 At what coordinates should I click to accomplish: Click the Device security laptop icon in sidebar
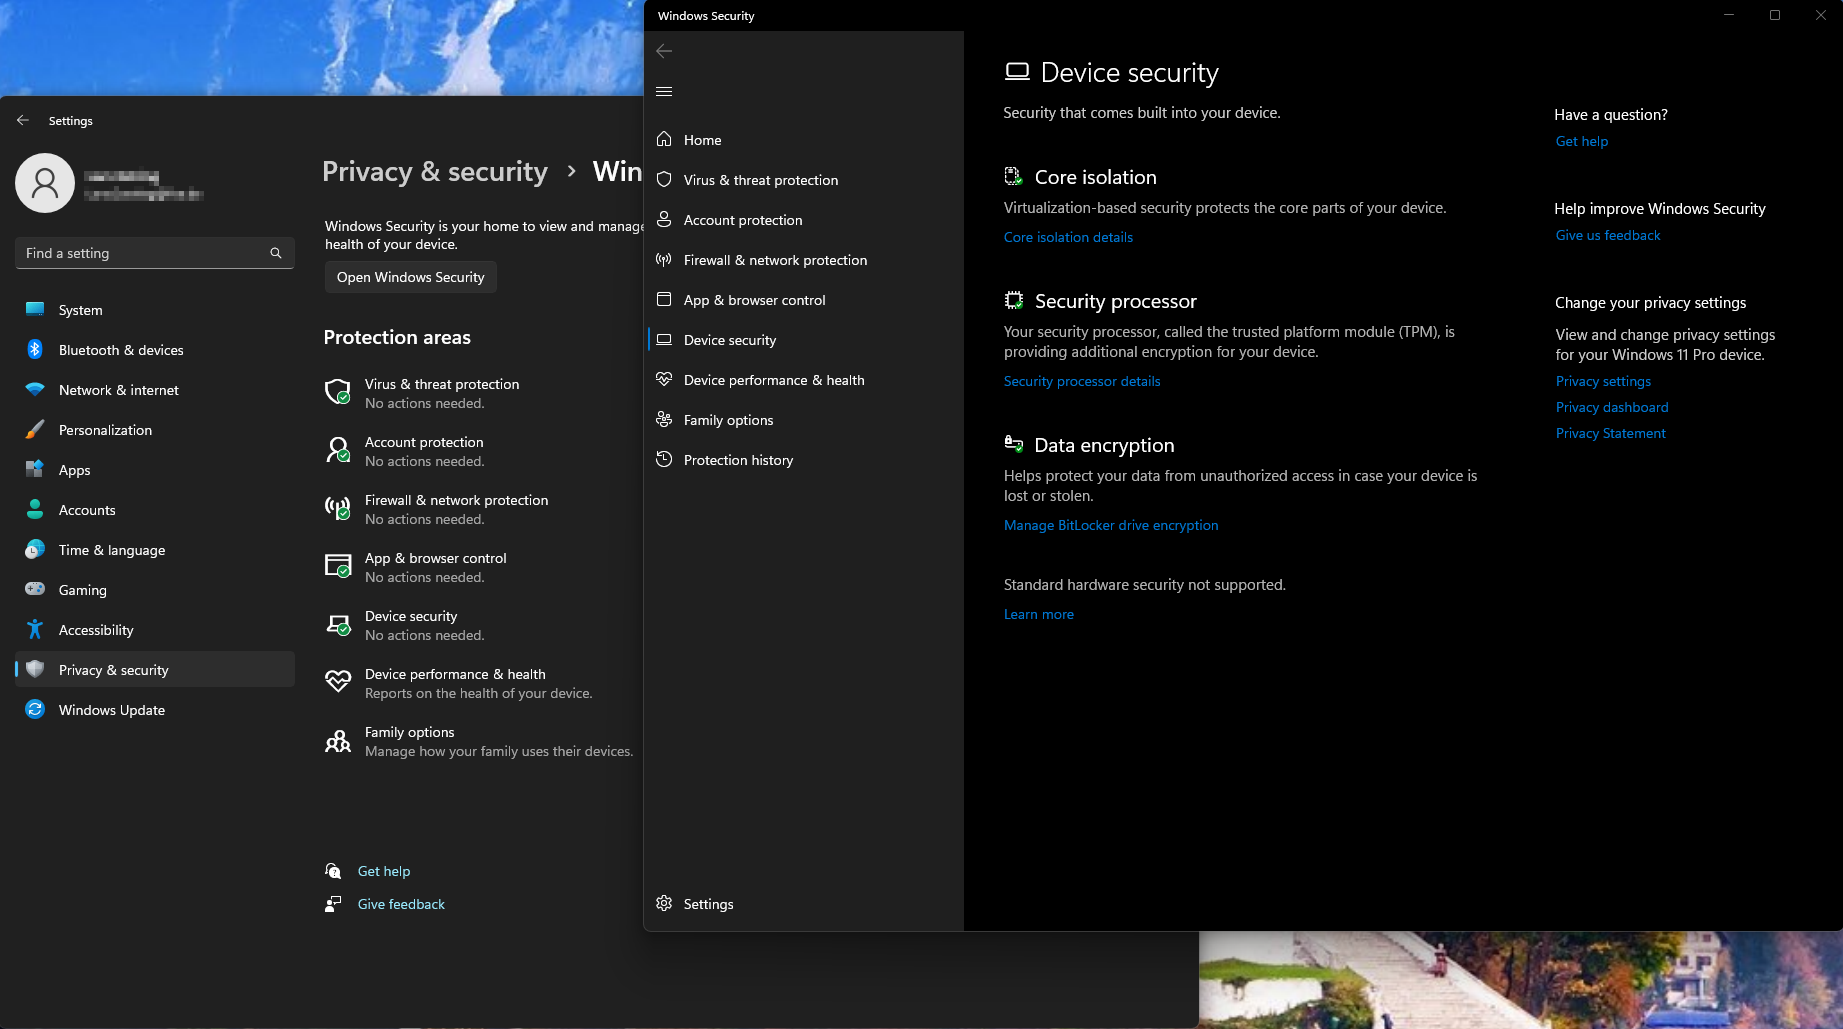click(664, 339)
